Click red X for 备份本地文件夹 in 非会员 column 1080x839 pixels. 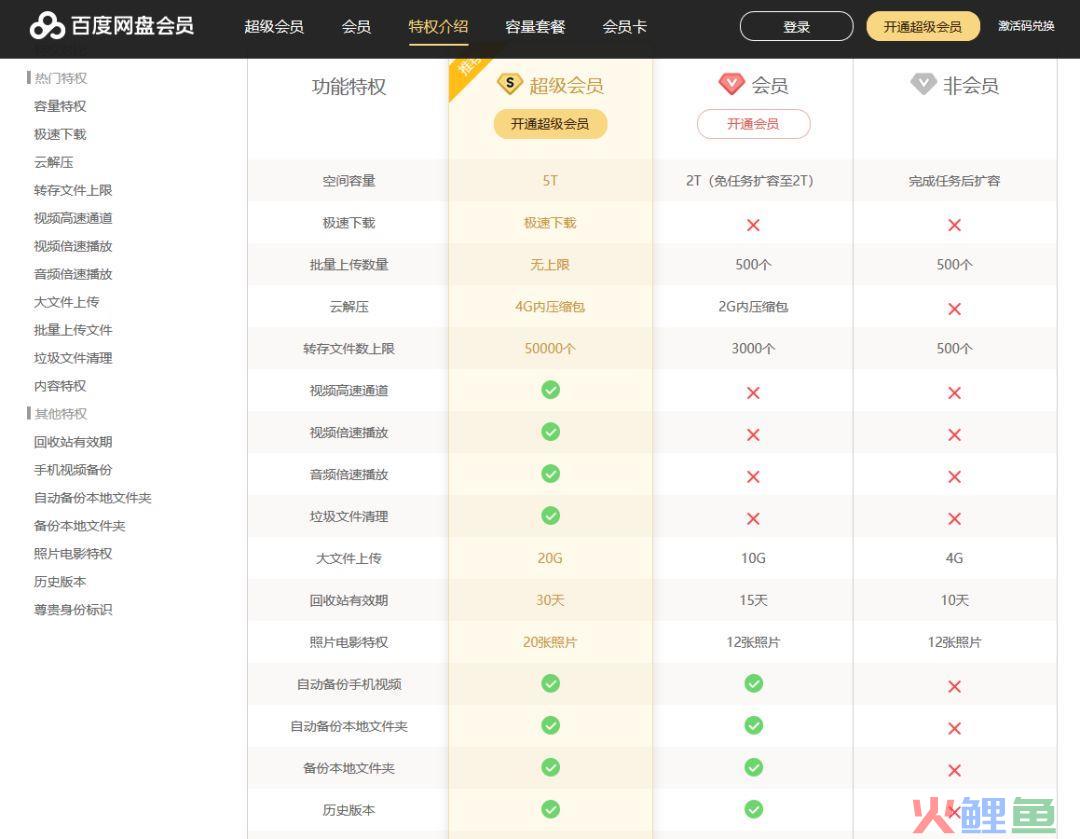tap(954, 771)
